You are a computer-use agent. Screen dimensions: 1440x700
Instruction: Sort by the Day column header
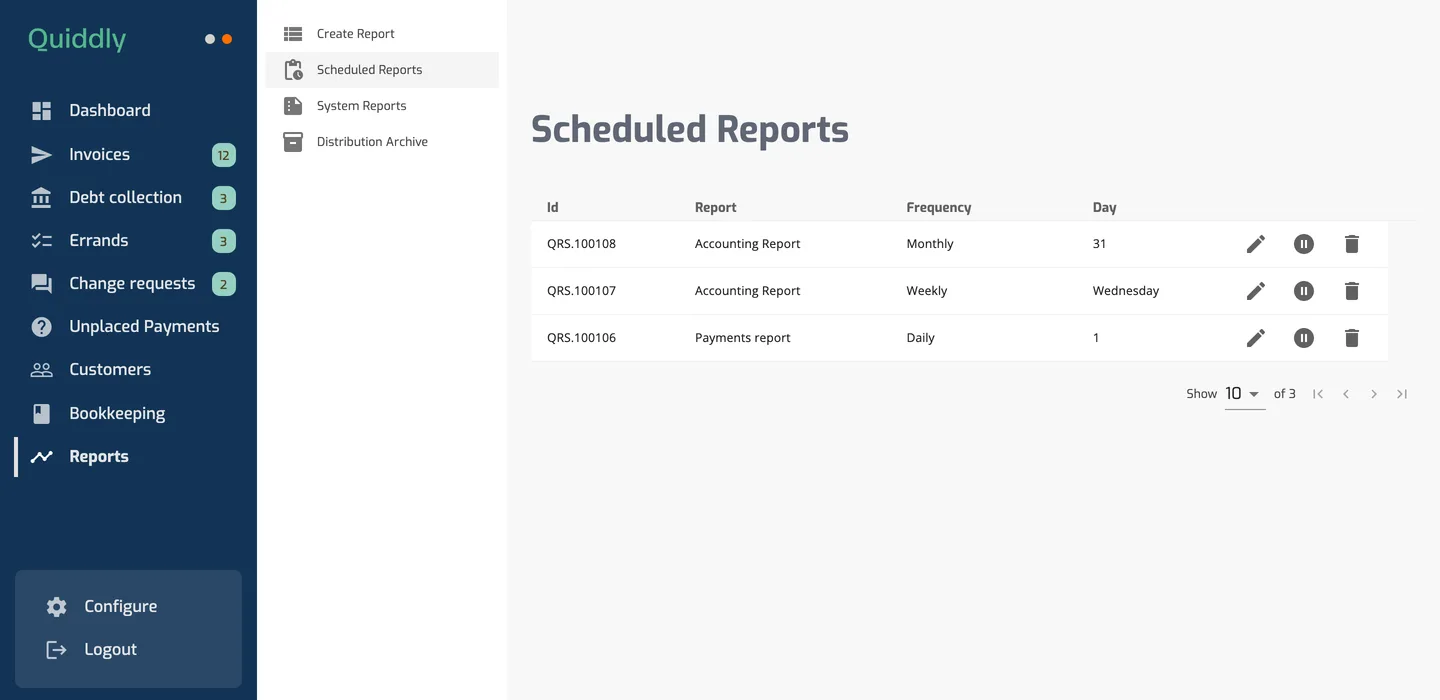pyautogui.click(x=1105, y=208)
